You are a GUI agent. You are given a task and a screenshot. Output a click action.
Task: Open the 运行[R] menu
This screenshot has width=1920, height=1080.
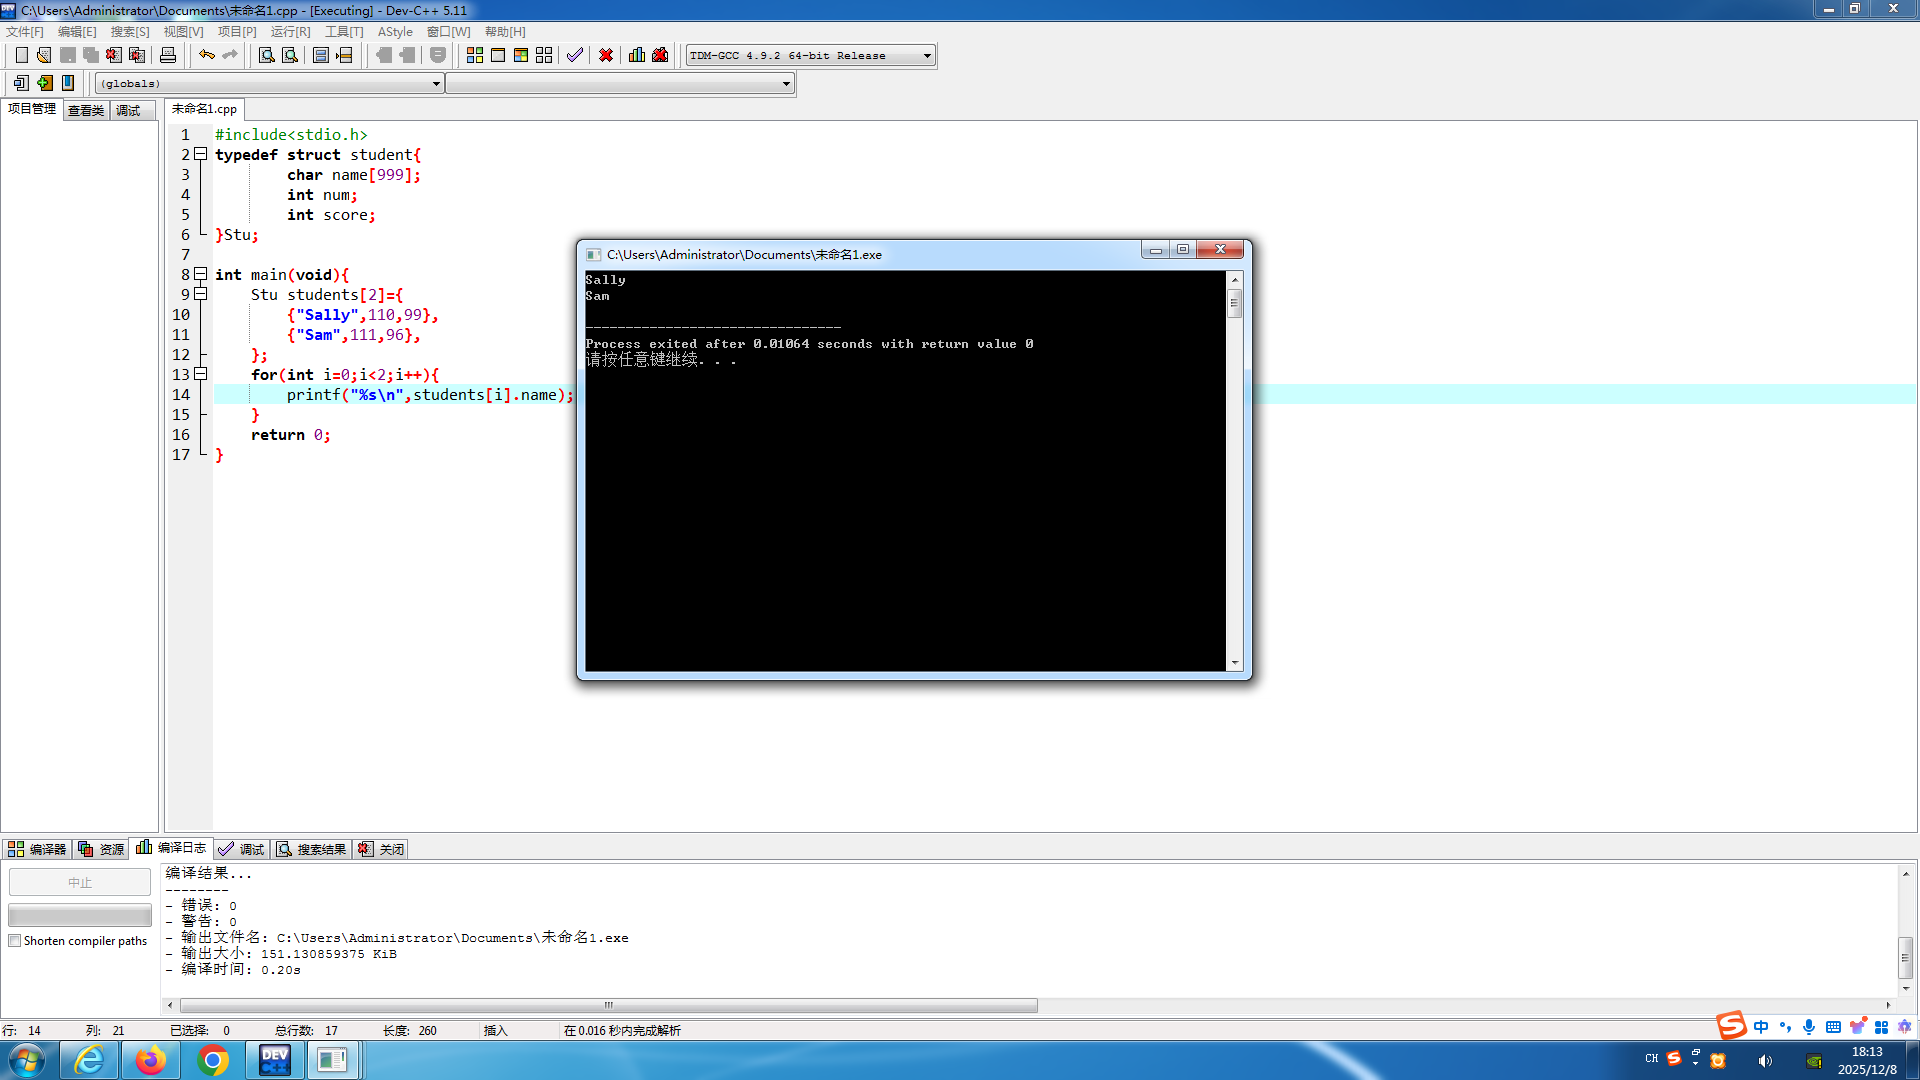(290, 32)
